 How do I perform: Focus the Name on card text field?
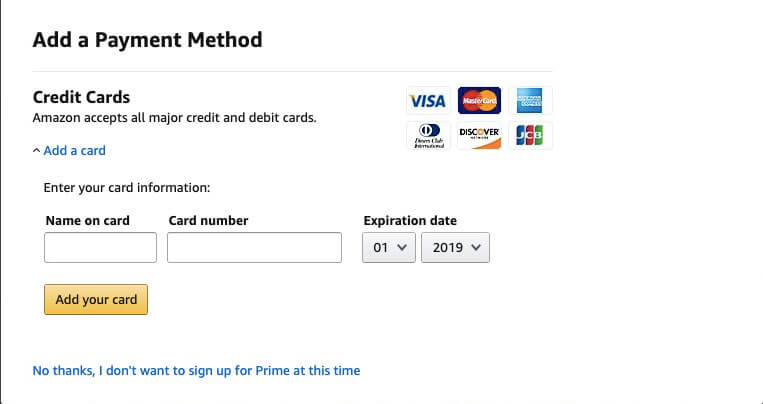(x=100, y=247)
